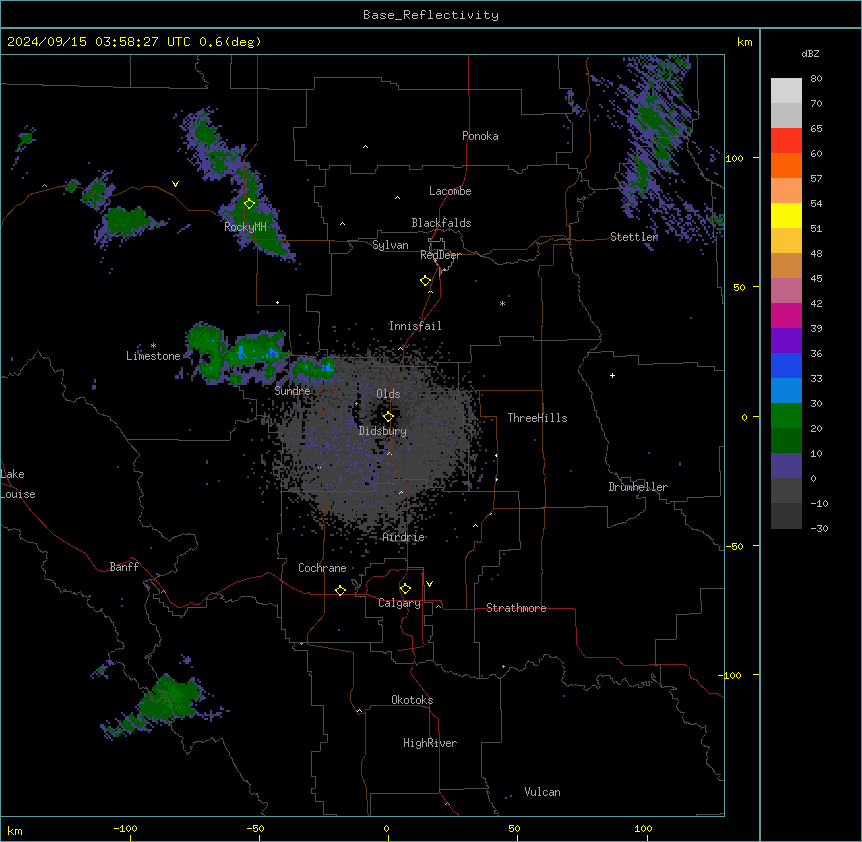Select the Cochrane city label

(322, 568)
